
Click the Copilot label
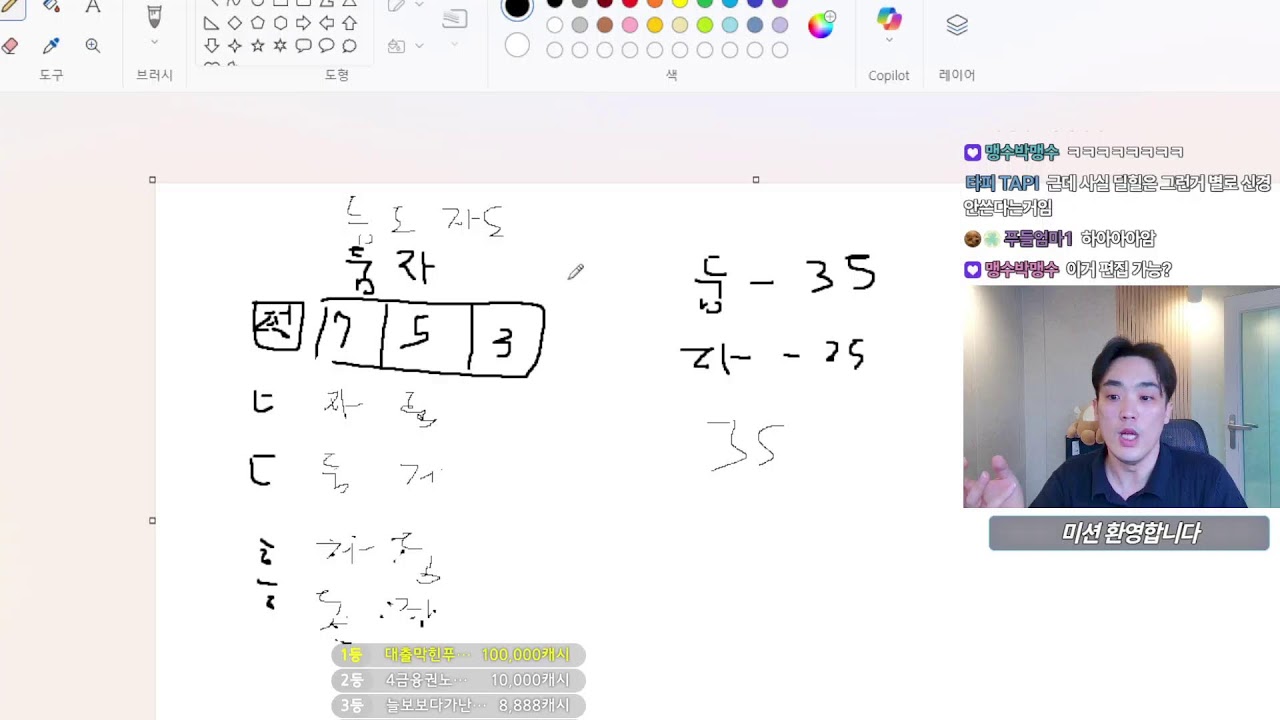coord(889,75)
